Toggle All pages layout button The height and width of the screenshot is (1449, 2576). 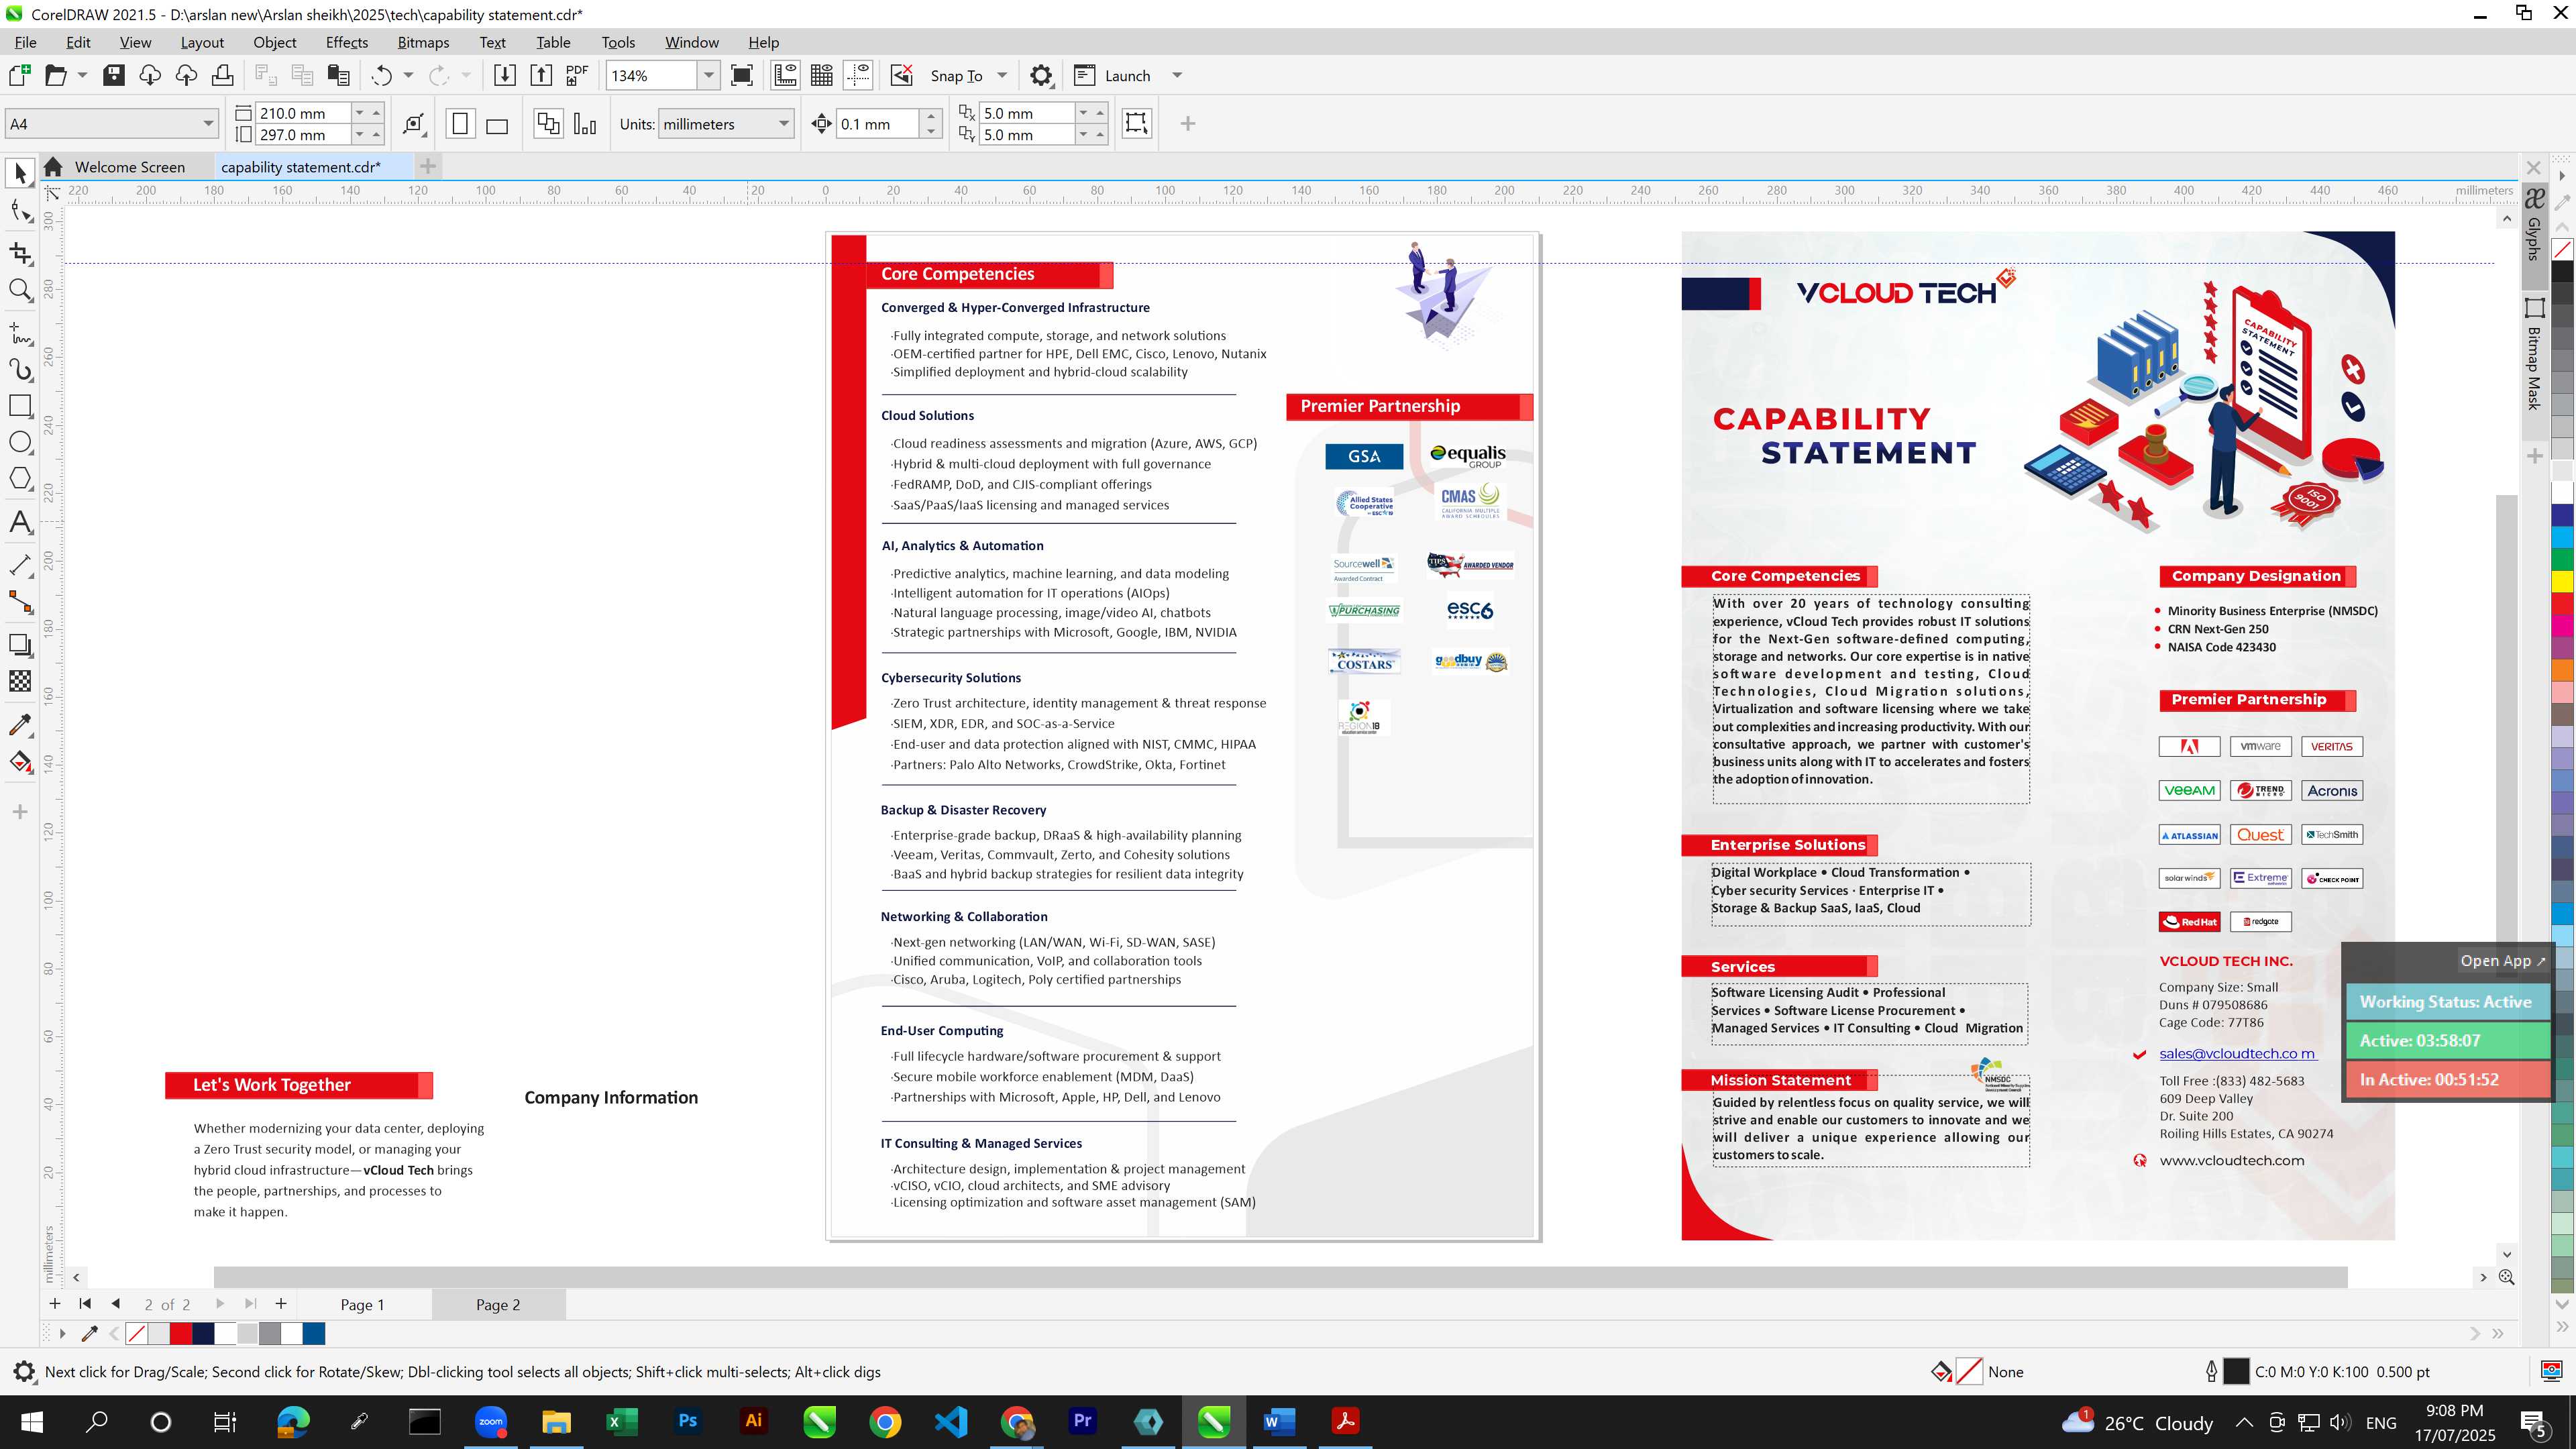548,124
